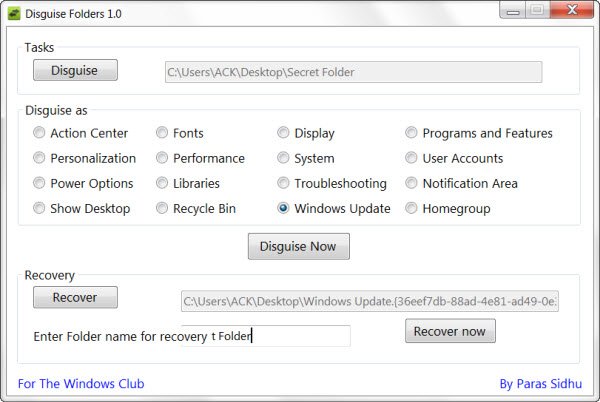Click the folder name for recovery text field
Viewport: 600px width, 402px height.
pyautogui.click(x=266, y=336)
